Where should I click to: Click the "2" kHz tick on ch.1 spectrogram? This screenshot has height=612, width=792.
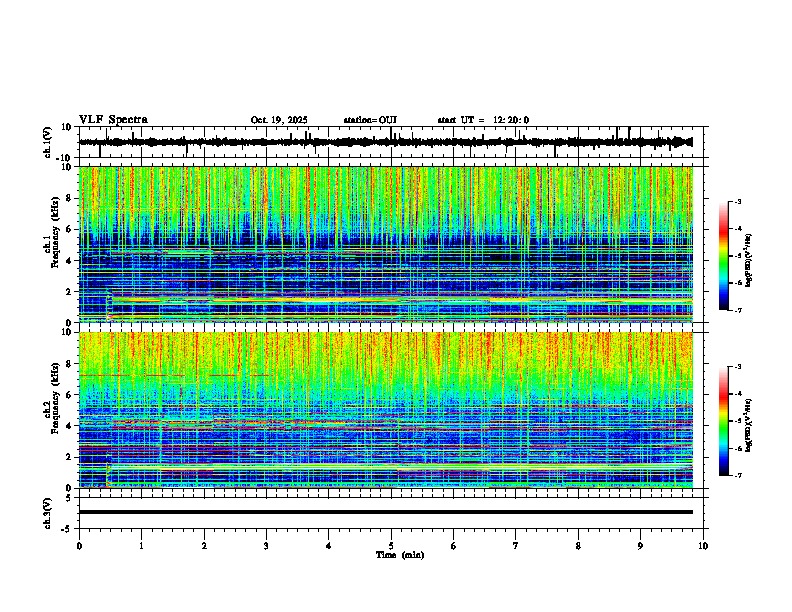pyautogui.click(x=70, y=291)
